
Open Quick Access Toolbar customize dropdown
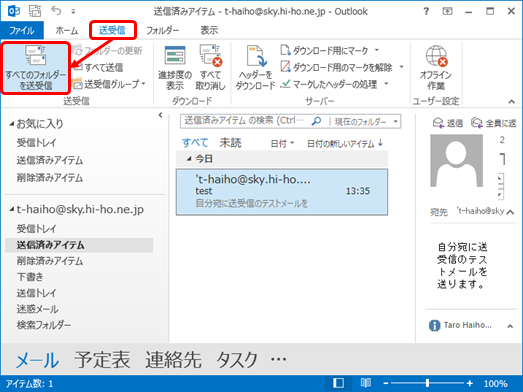pos(73,11)
